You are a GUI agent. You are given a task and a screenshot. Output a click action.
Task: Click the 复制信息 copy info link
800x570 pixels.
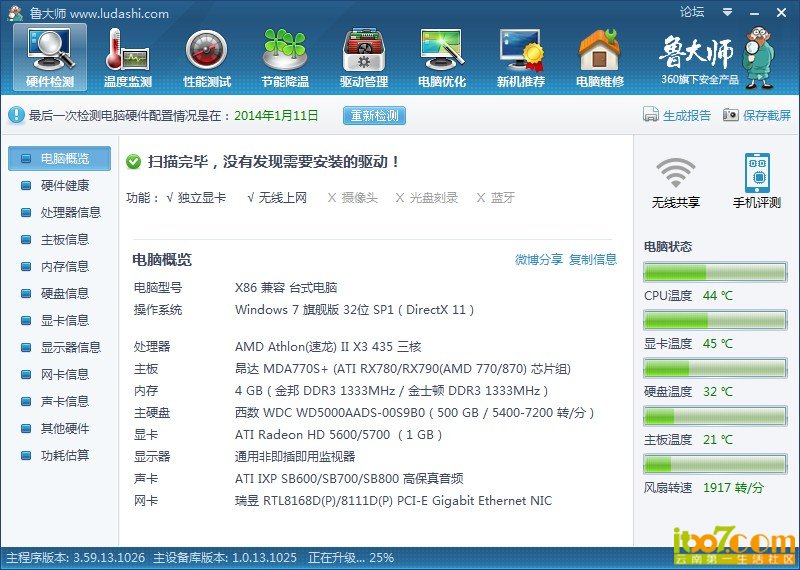593,260
